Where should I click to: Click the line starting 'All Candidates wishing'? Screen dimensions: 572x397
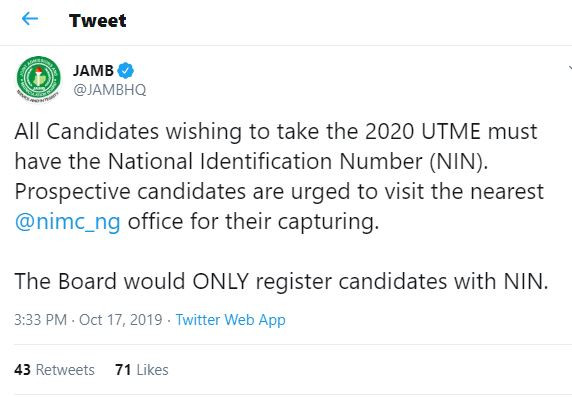pos(276,131)
